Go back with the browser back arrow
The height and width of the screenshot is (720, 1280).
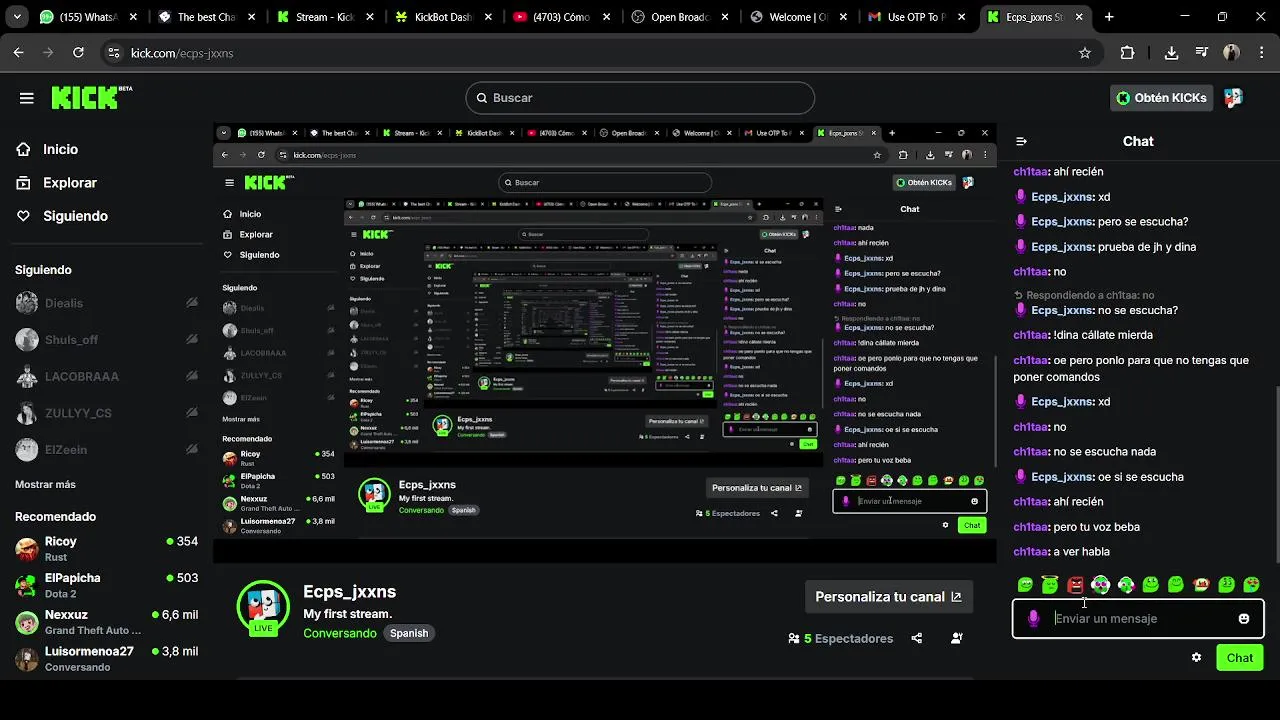19,53
